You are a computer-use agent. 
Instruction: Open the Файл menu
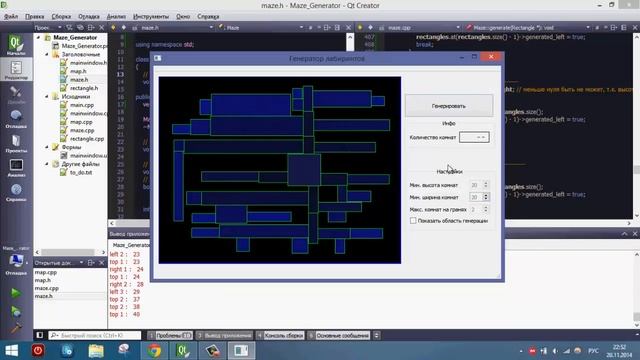point(11,16)
